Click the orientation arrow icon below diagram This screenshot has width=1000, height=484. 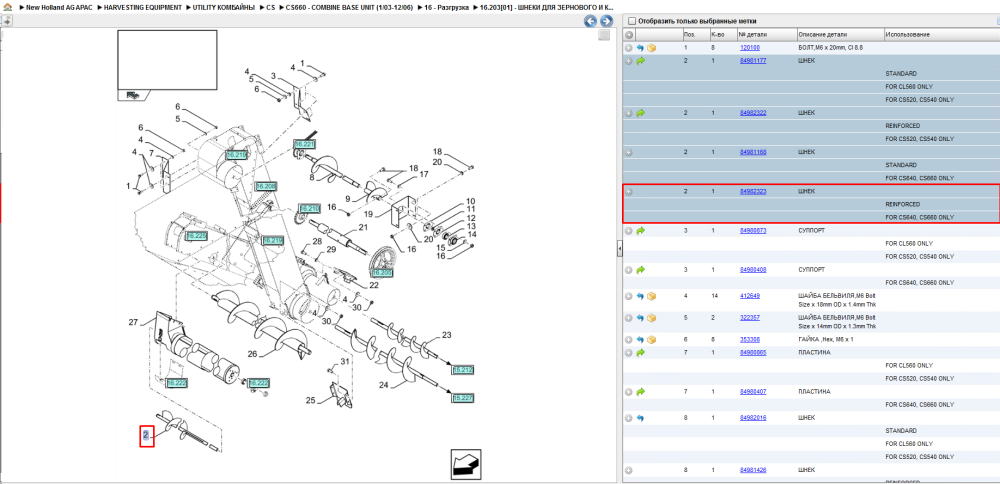click(x=466, y=465)
